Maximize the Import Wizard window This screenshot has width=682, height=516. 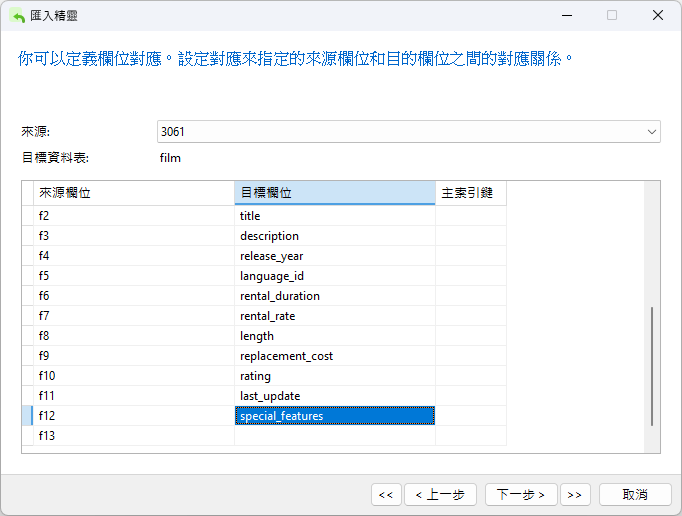pyautogui.click(x=612, y=15)
